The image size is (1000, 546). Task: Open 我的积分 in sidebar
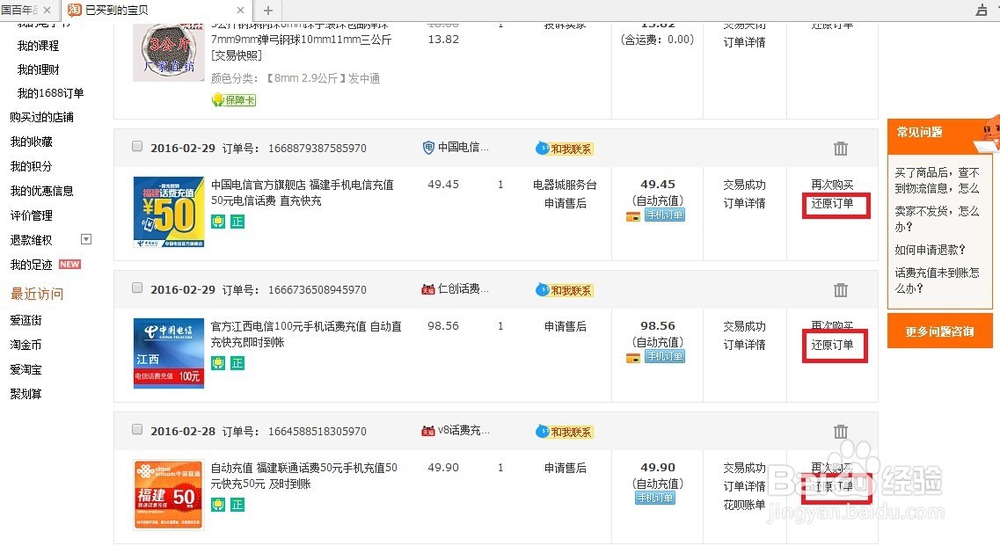[x=31, y=166]
